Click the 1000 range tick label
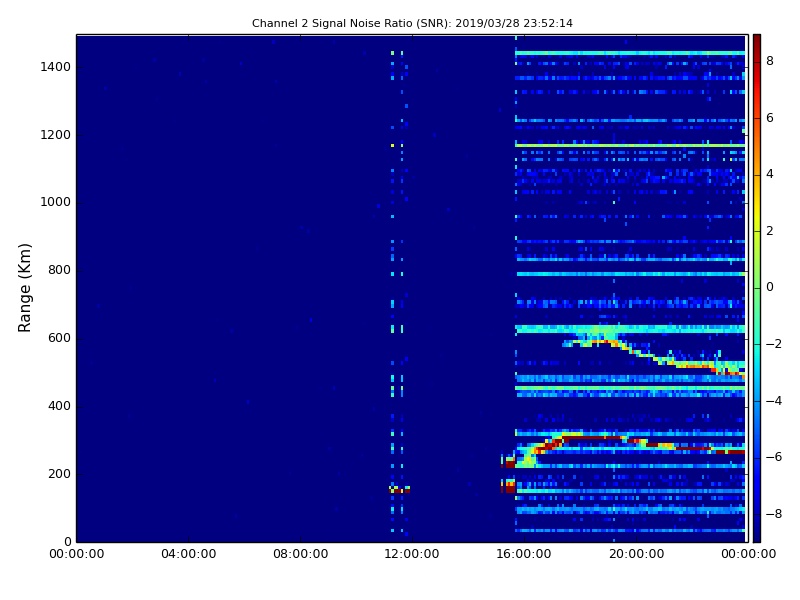 (x=56, y=202)
